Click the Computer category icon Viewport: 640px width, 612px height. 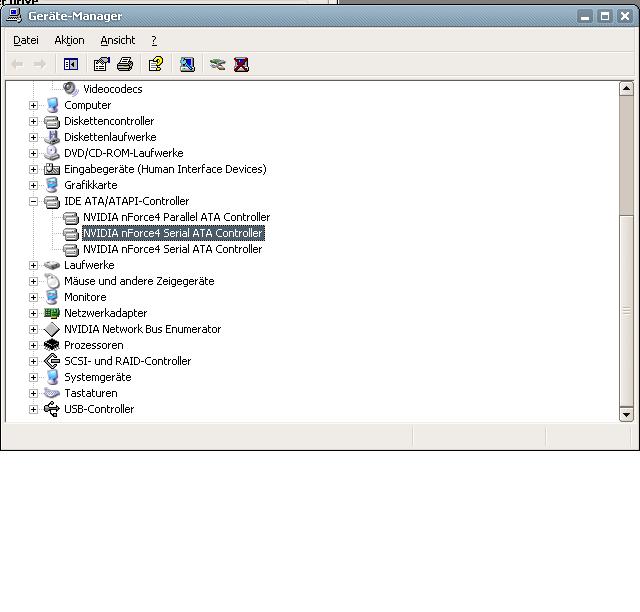52,105
